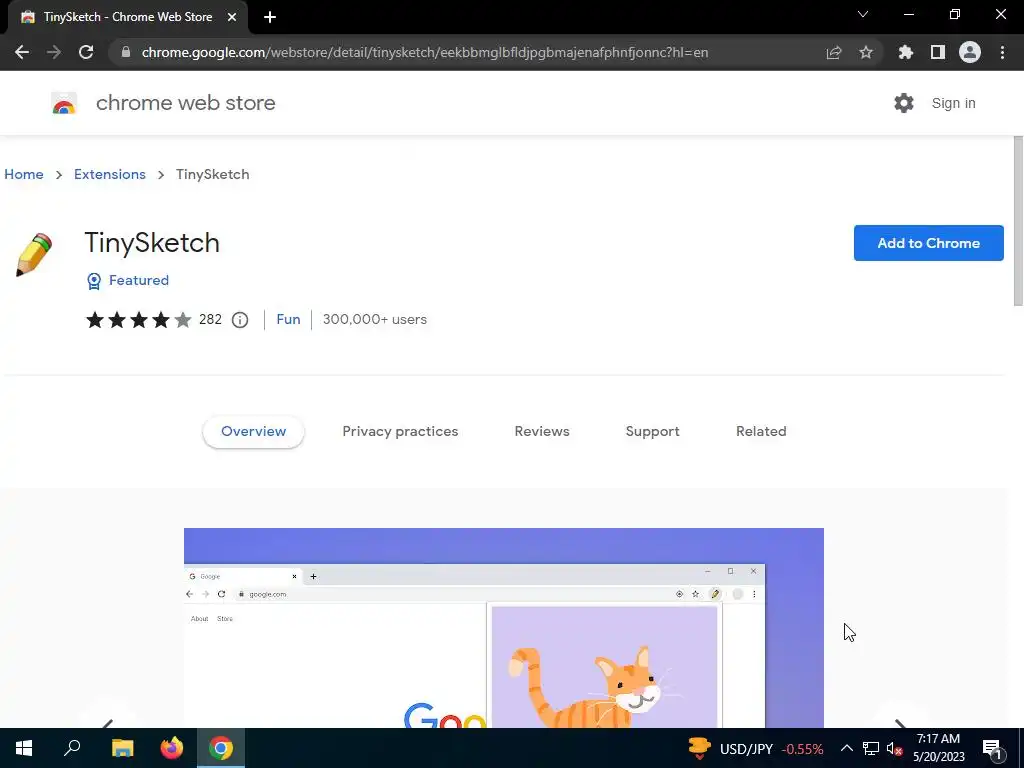Show previous screenshot arrow

click(108, 721)
